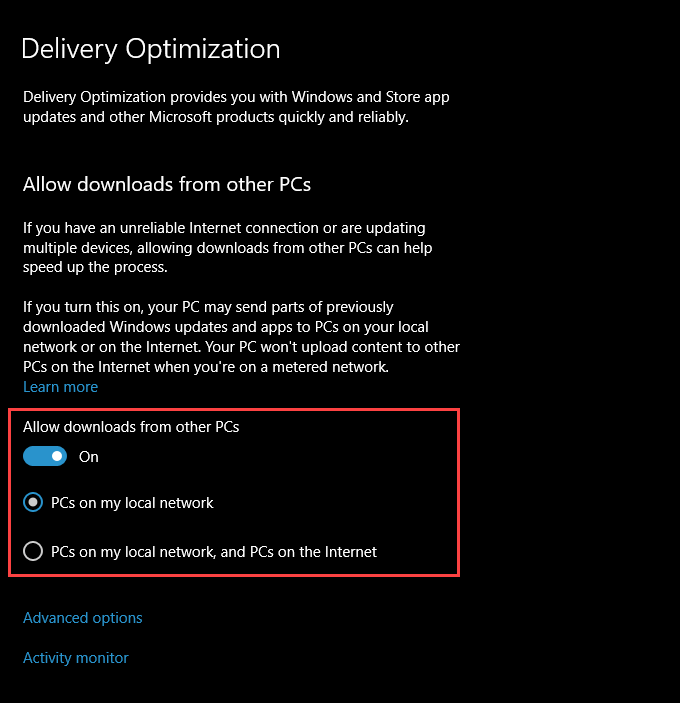Select the PCs on my local network radio button

(x=33, y=502)
